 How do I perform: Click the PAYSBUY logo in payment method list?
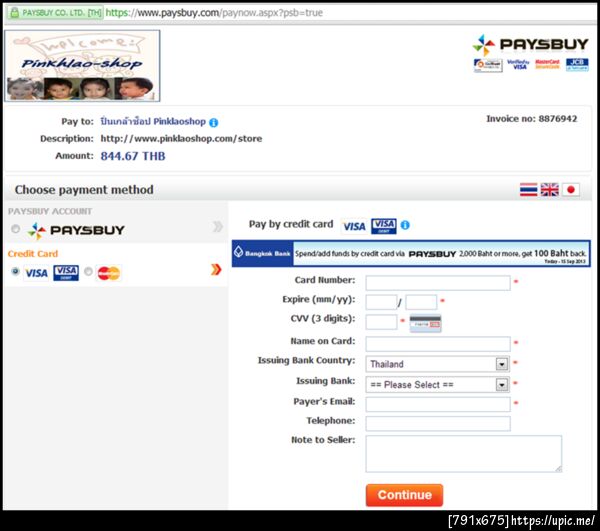coord(76,230)
